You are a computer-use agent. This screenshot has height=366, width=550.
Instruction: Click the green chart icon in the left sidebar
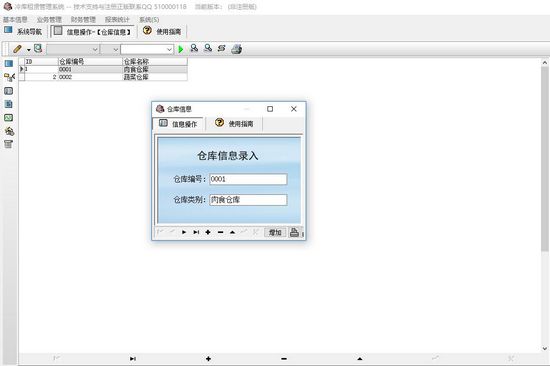pyautogui.click(x=9, y=118)
